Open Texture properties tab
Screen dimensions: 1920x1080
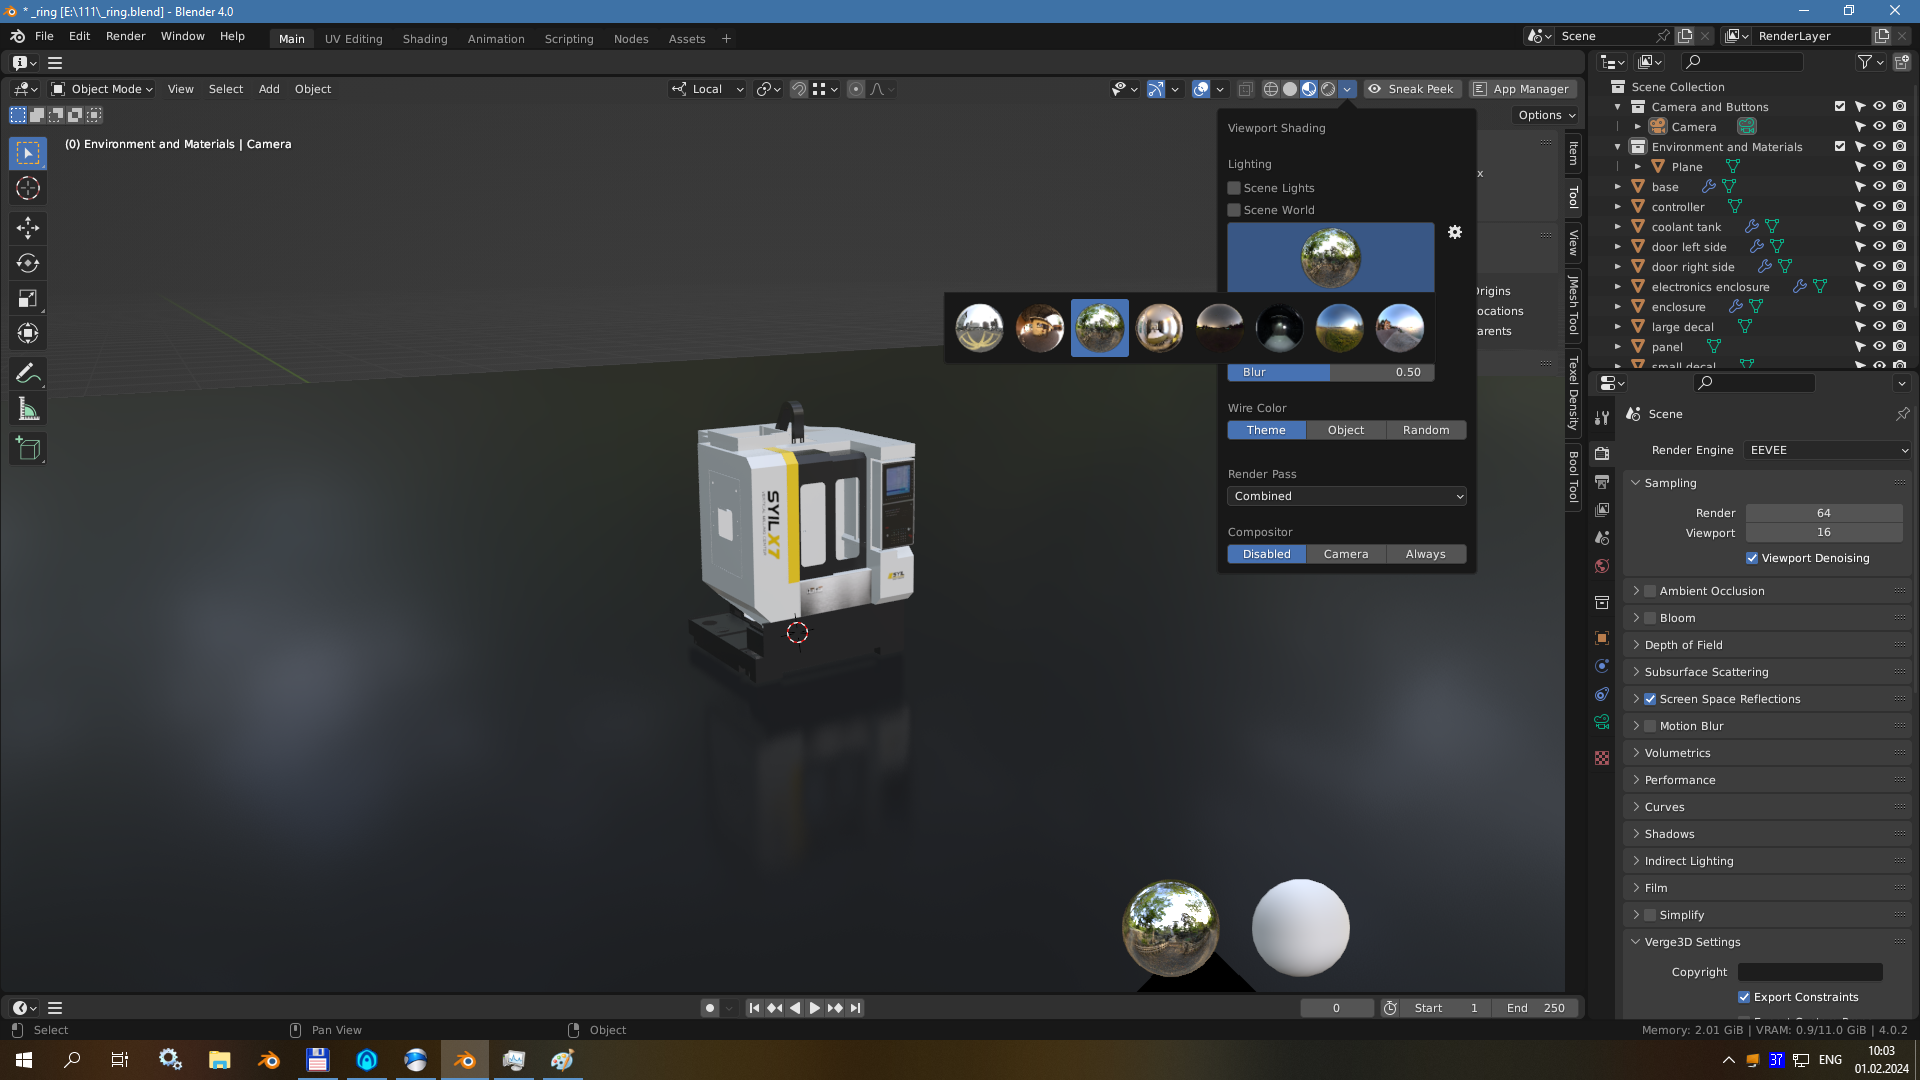coord(1602,758)
